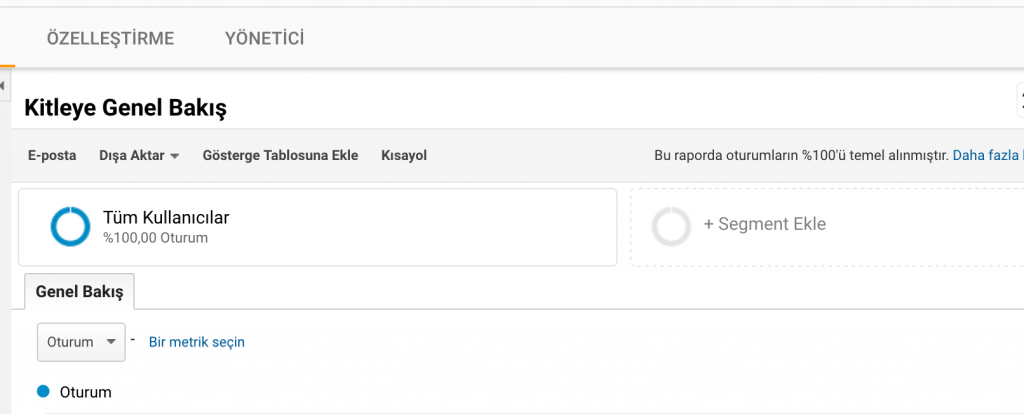Click the Bir metrik seçin link
The height and width of the screenshot is (414, 1024).
coord(196,342)
